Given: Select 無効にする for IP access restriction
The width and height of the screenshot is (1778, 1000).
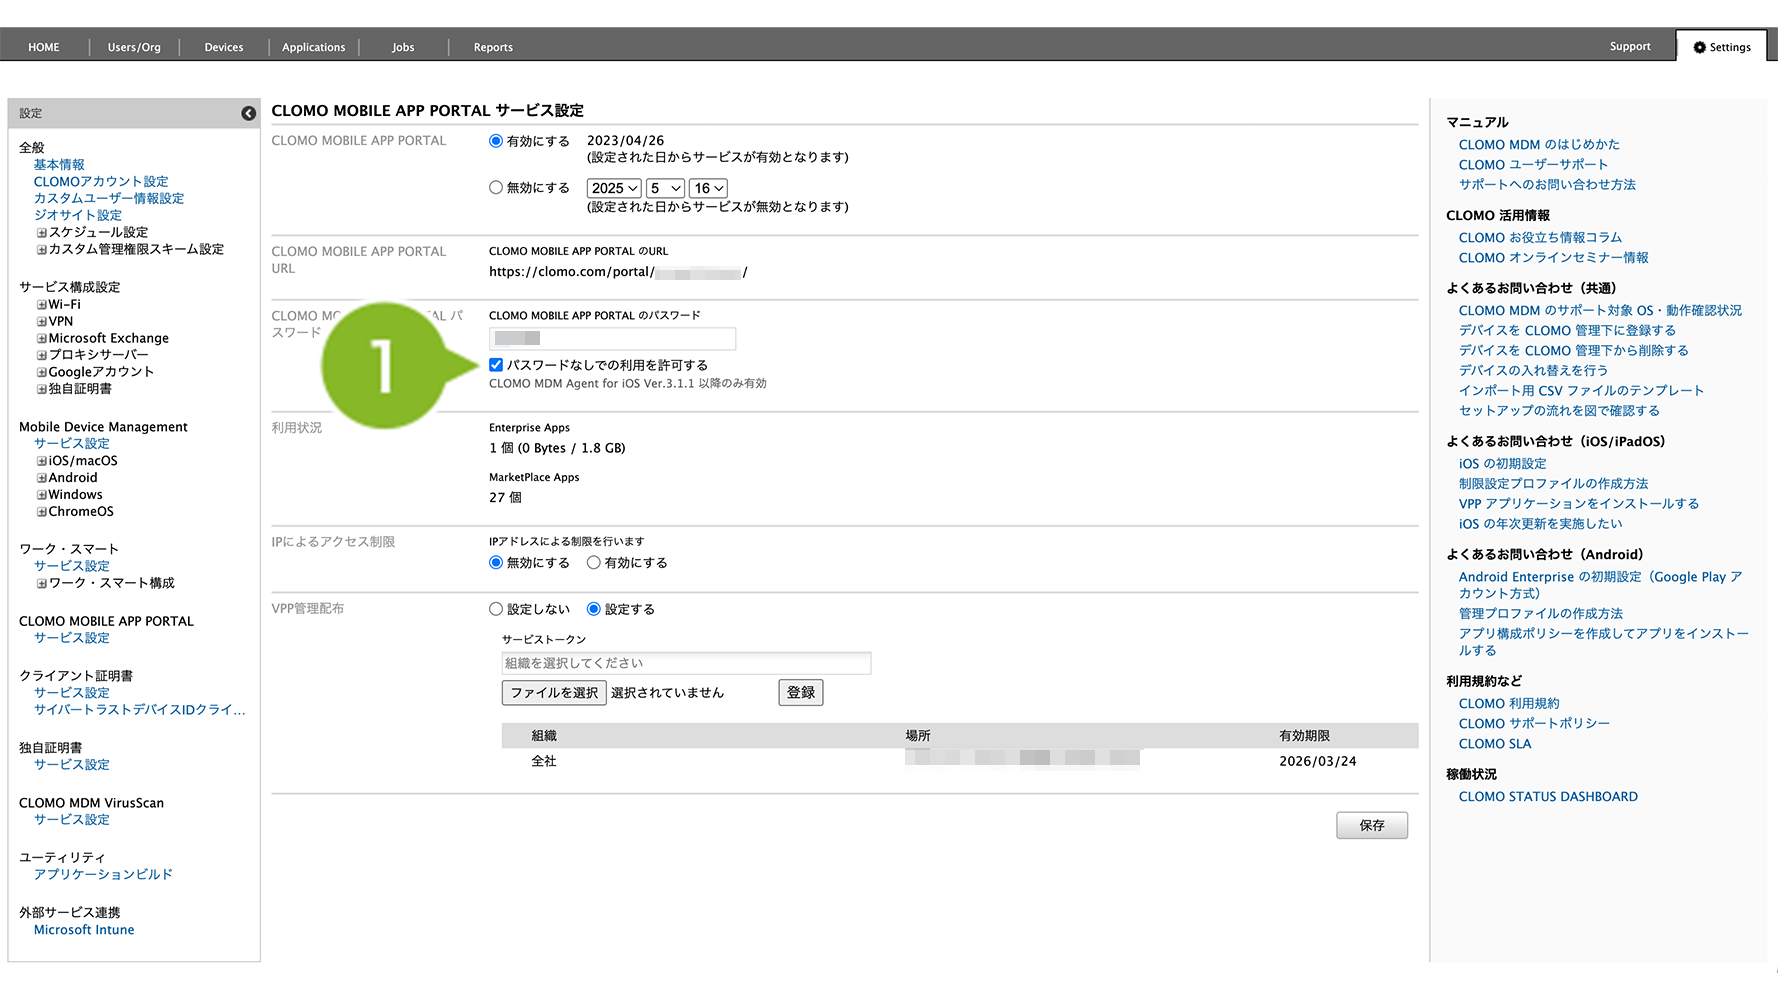Looking at the screenshot, I should coord(496,563).
